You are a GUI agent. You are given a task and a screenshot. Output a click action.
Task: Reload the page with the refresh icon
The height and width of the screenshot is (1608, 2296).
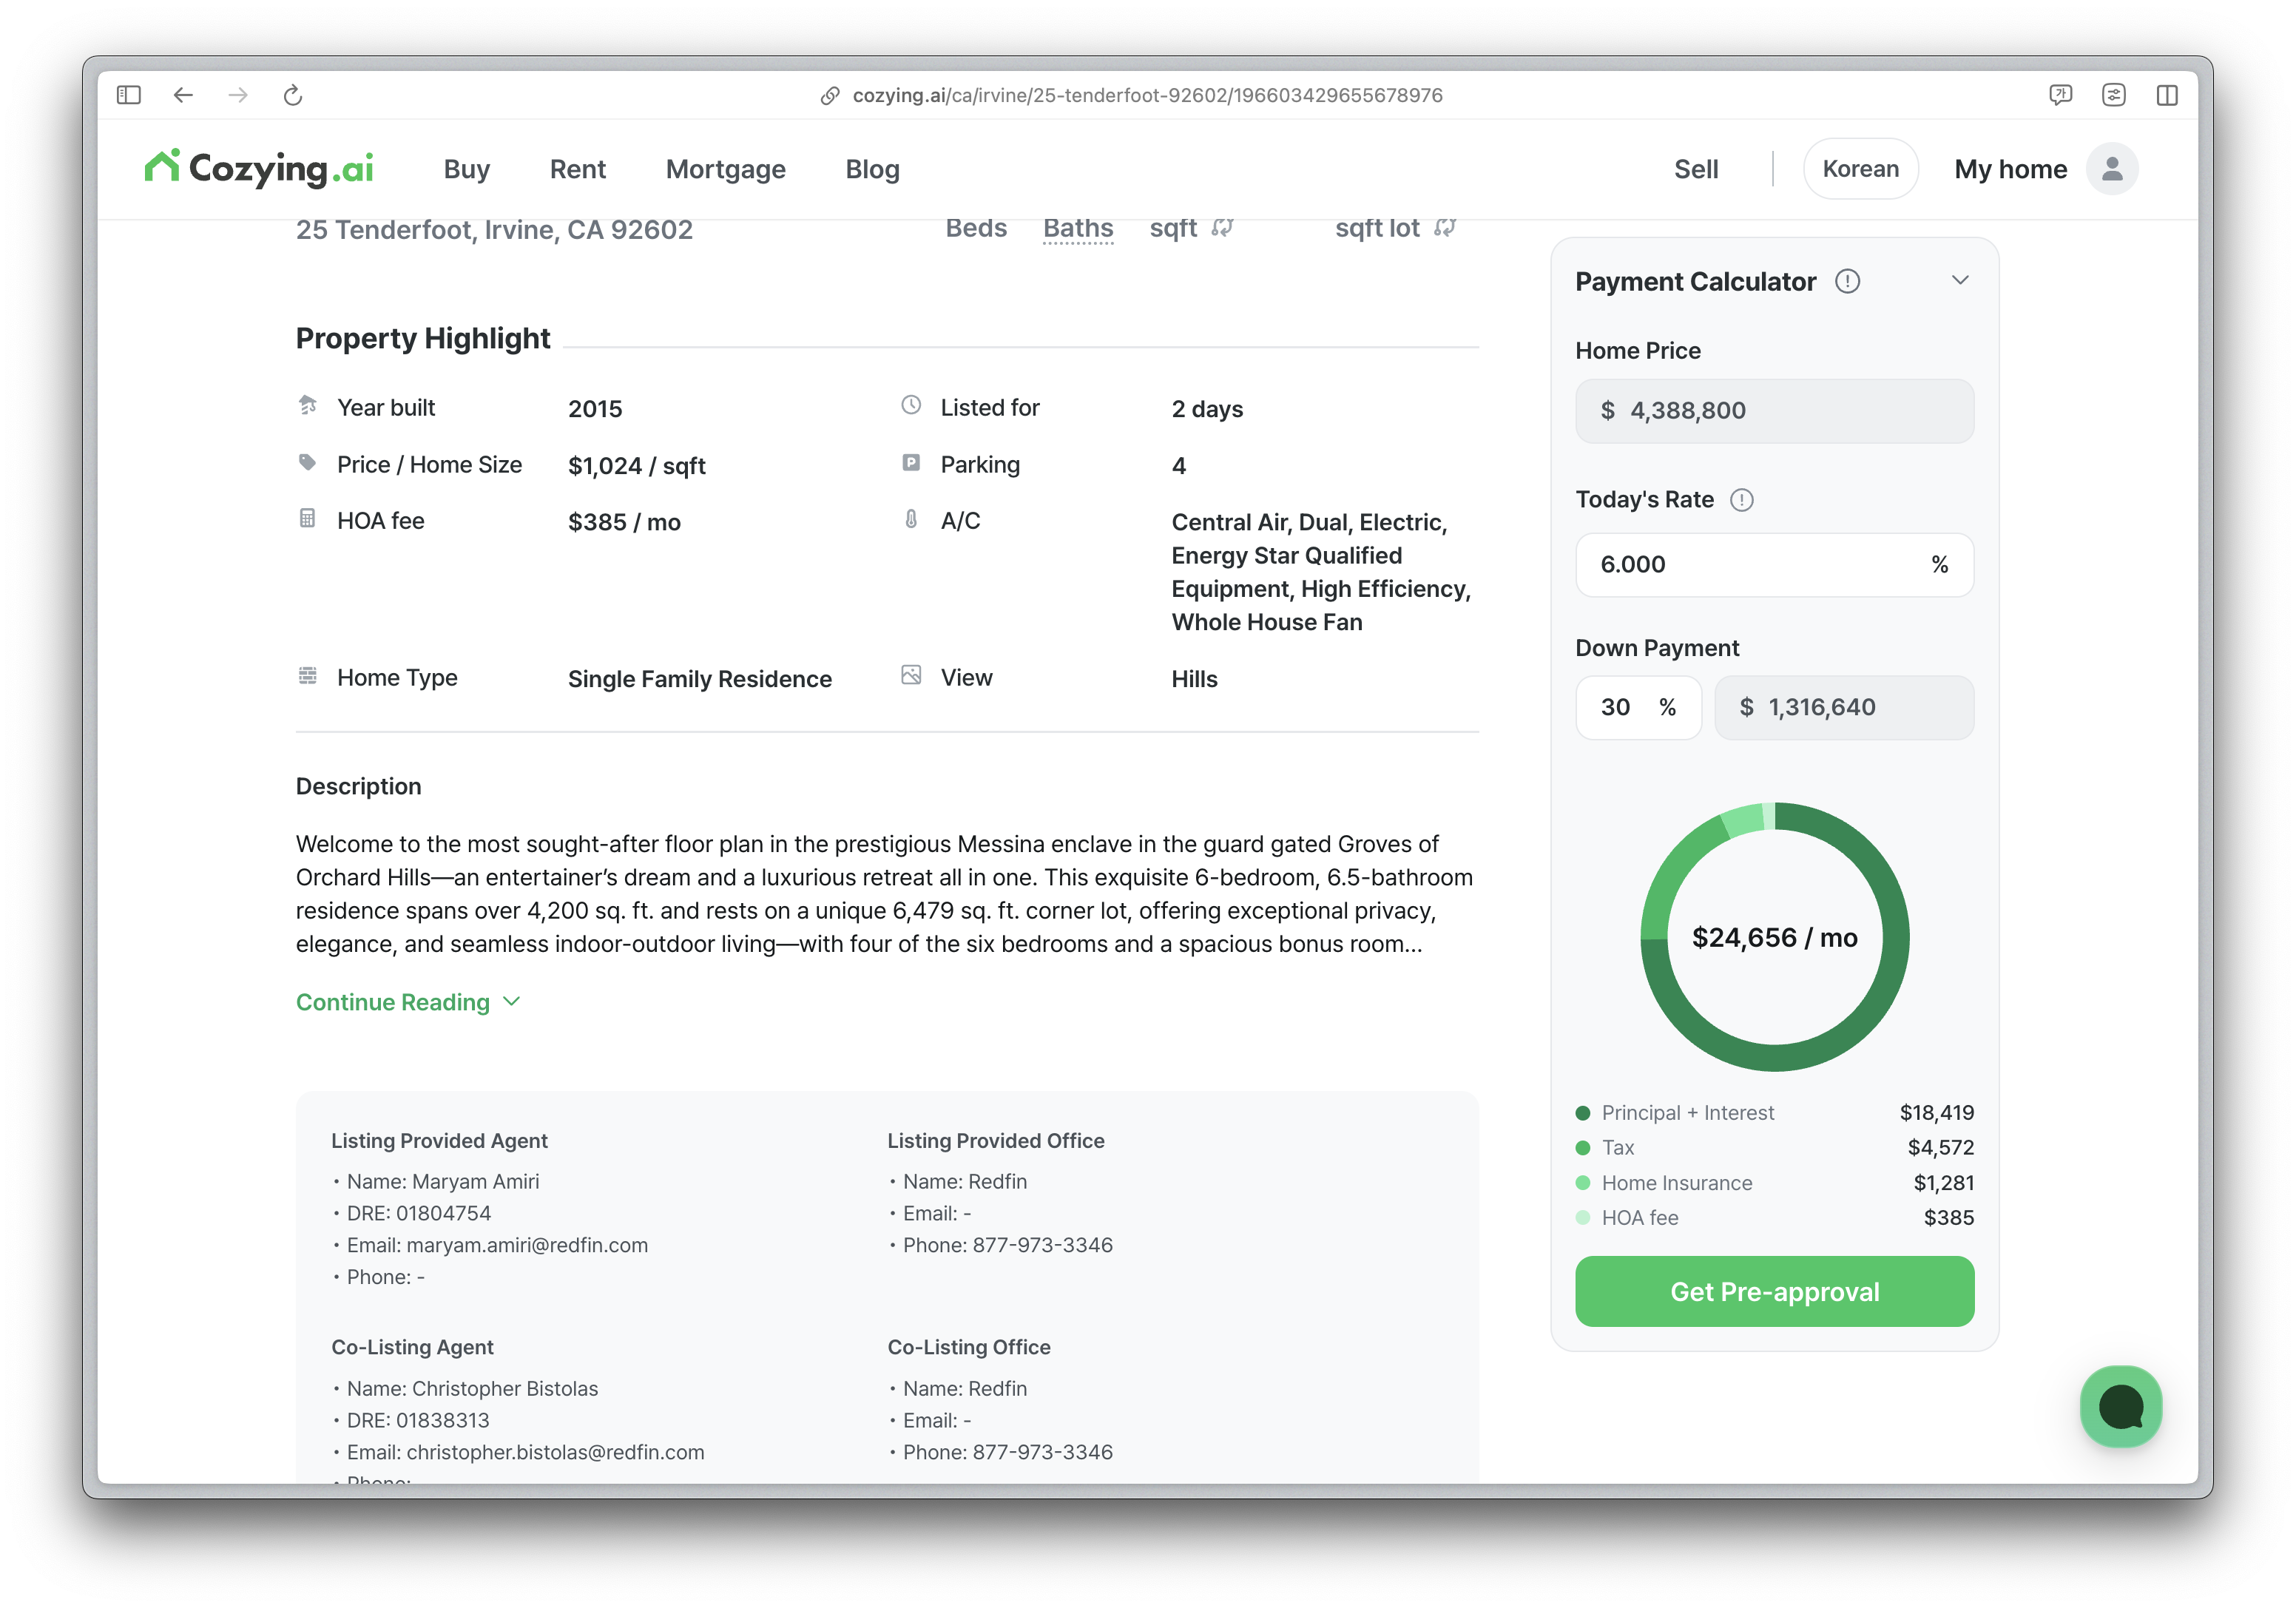(293, 95)
